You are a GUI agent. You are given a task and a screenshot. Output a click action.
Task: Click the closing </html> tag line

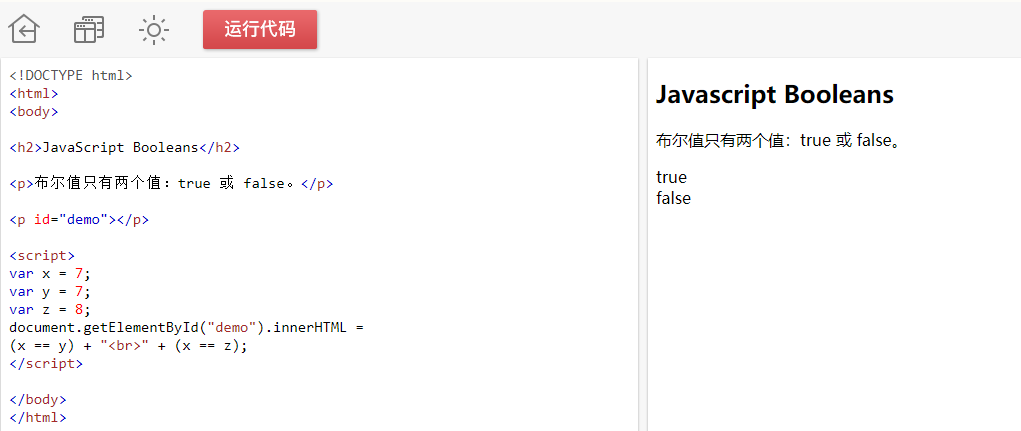pos(38,418)
